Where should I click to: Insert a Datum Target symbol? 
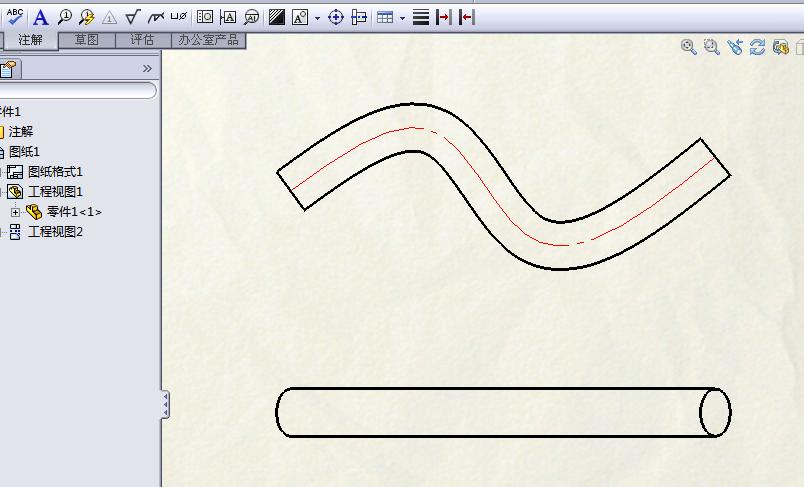[251, 17]
